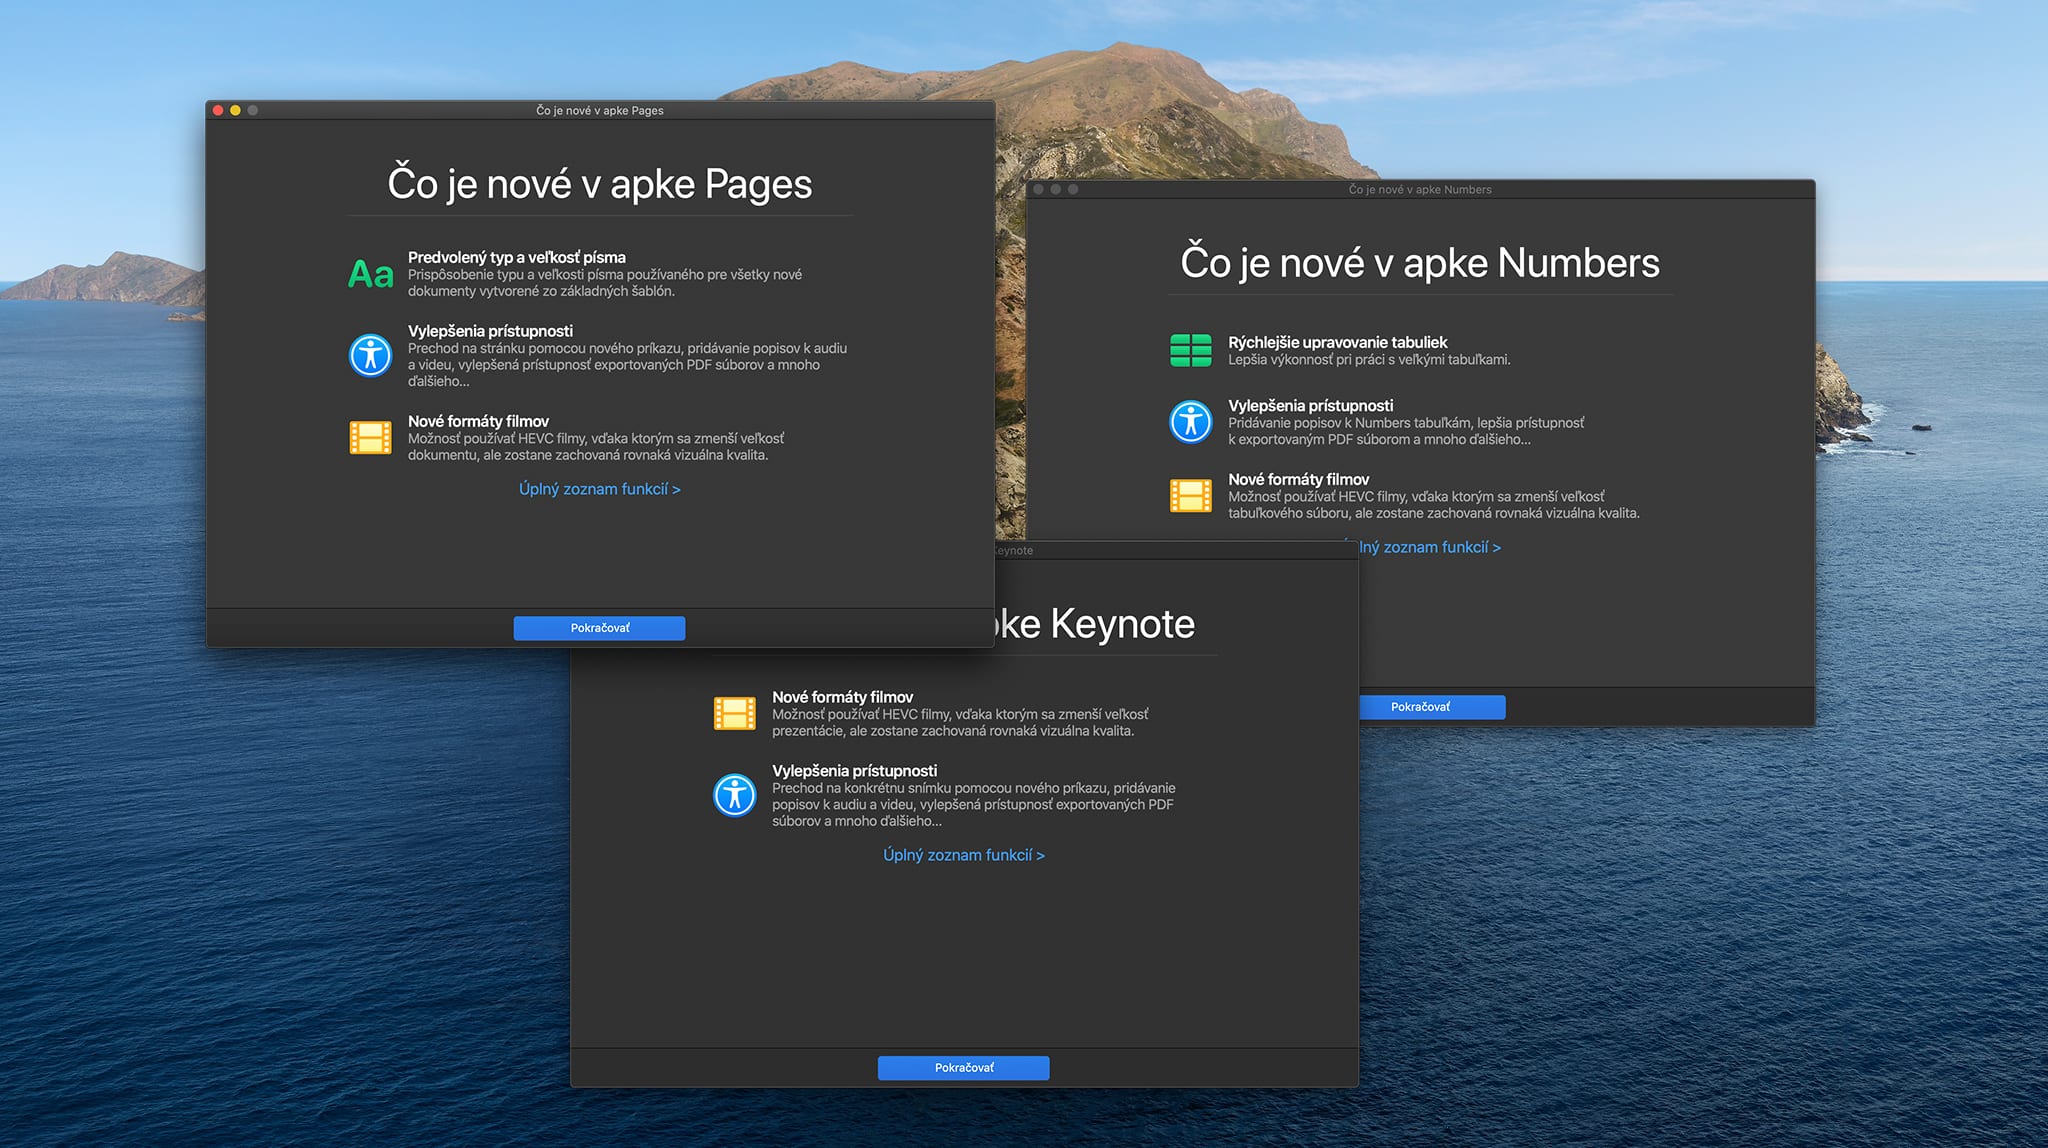Viewport: 2048px width, 1148px height.
Task: Click Pokračovať button in Numbers window
Action: 1432,707
